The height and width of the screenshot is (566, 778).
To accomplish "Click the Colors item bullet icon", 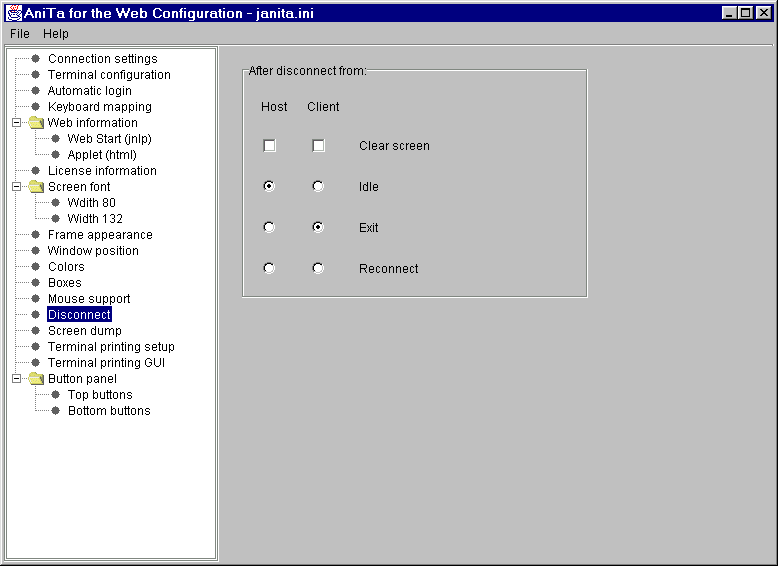I will (36, 267).
